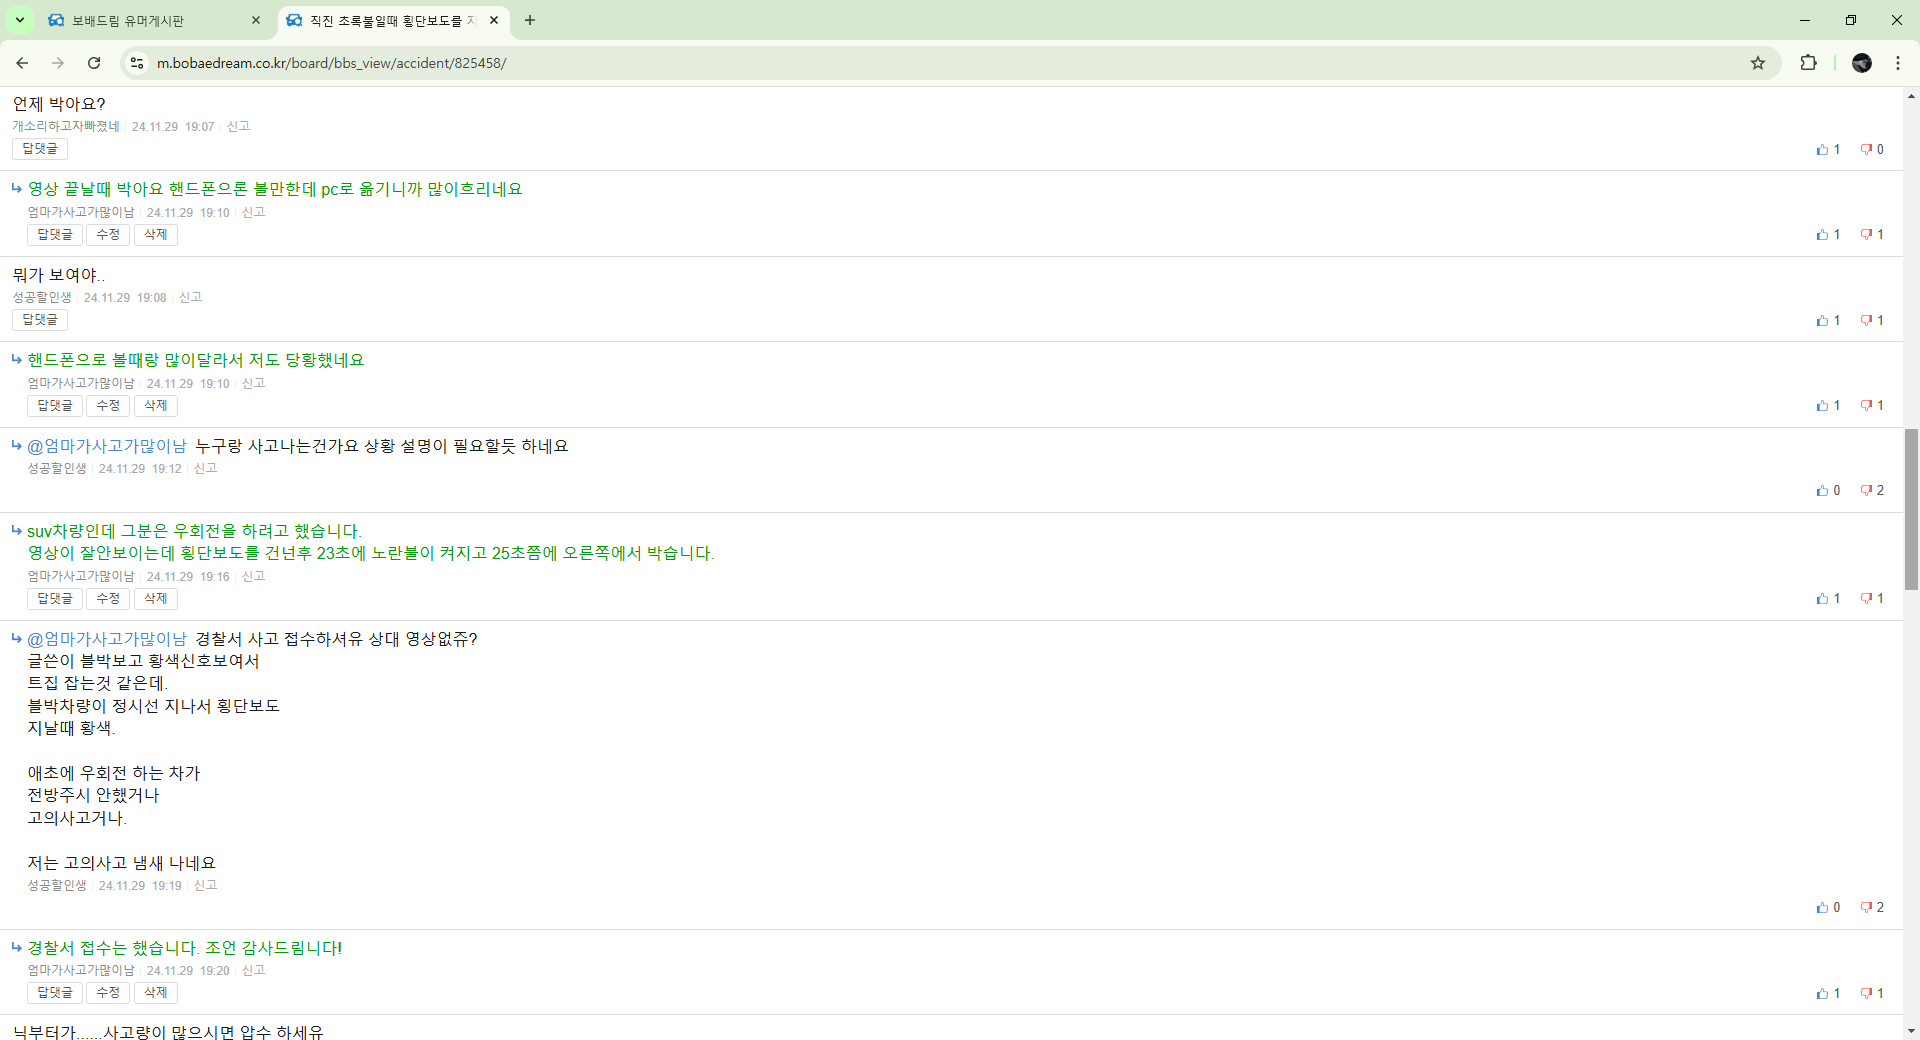Edit (수정) the reply 영상 끝날때 박아요
Viewport: 1920px width, 1040px height.
tap(108, 235)
